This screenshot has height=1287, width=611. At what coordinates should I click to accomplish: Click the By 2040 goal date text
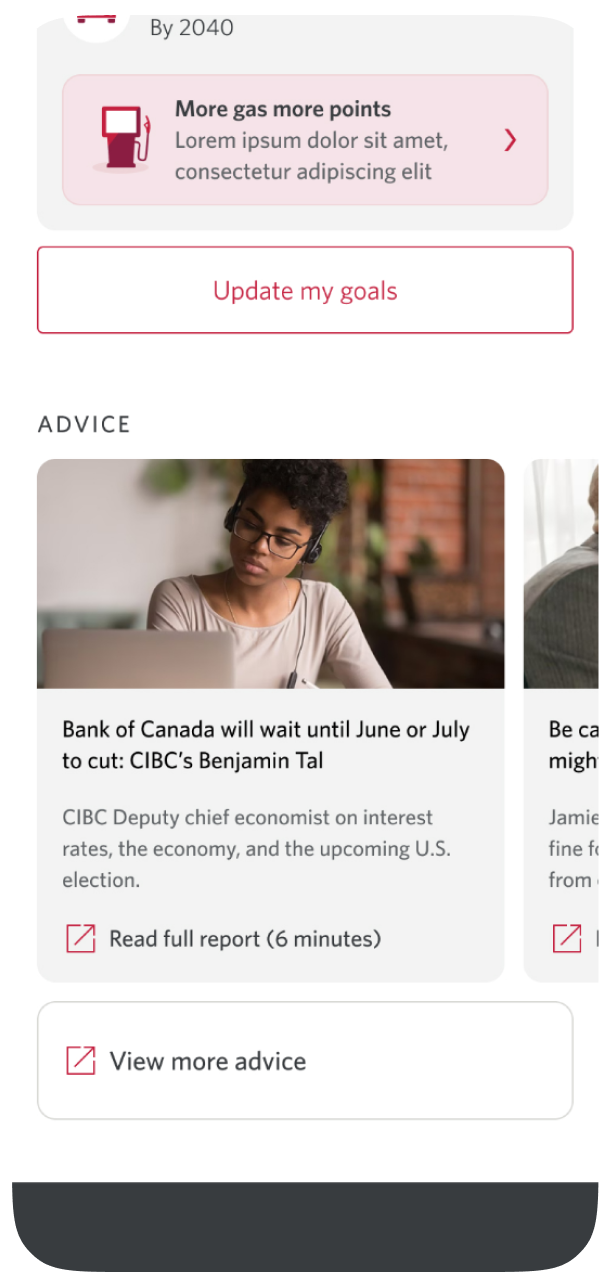pos(191,28)
